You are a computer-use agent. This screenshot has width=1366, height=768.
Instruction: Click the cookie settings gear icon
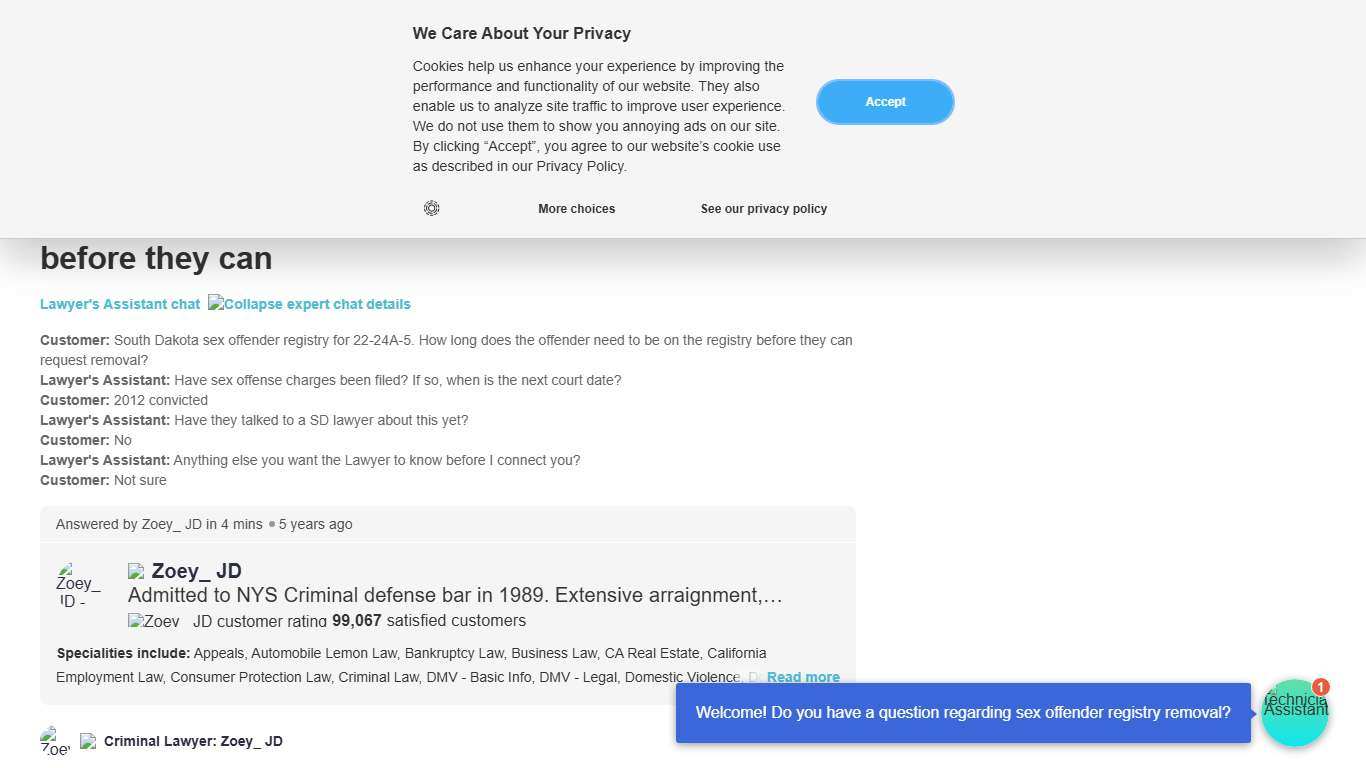pos(431,208)
